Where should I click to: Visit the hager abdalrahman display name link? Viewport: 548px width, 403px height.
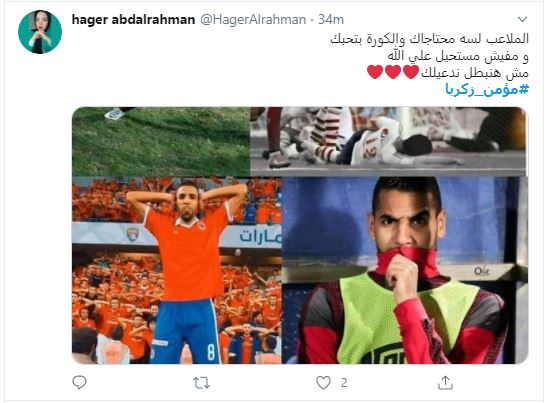point(133,20)
